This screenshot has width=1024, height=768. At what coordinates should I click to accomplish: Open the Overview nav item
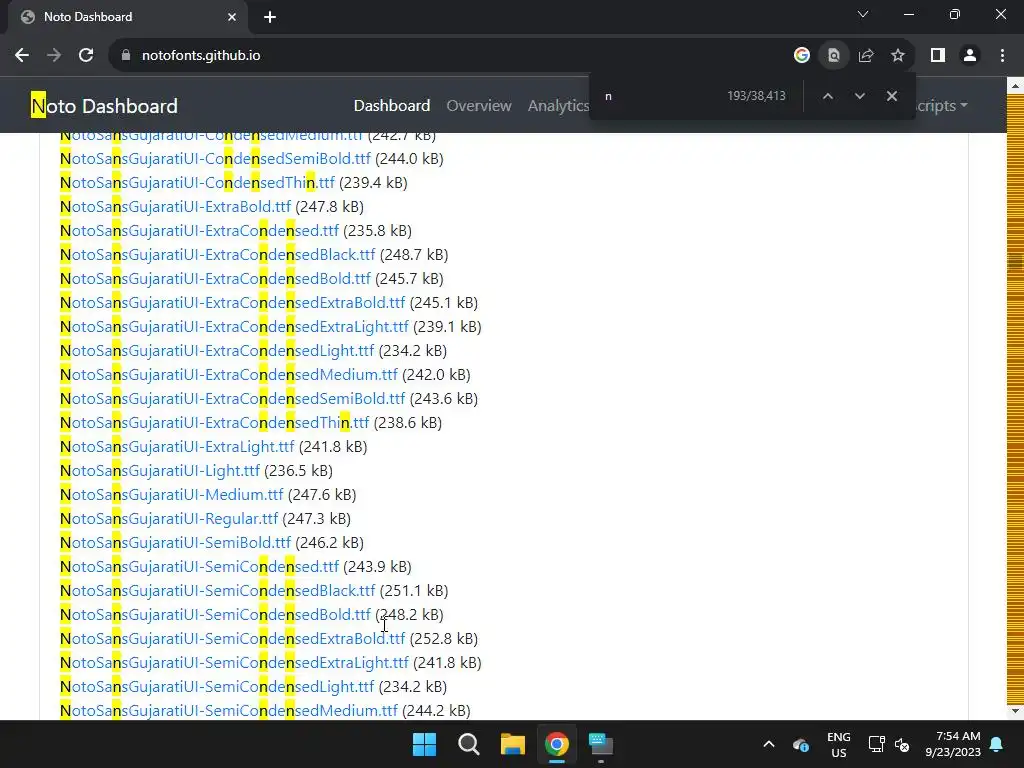(479, 106)
